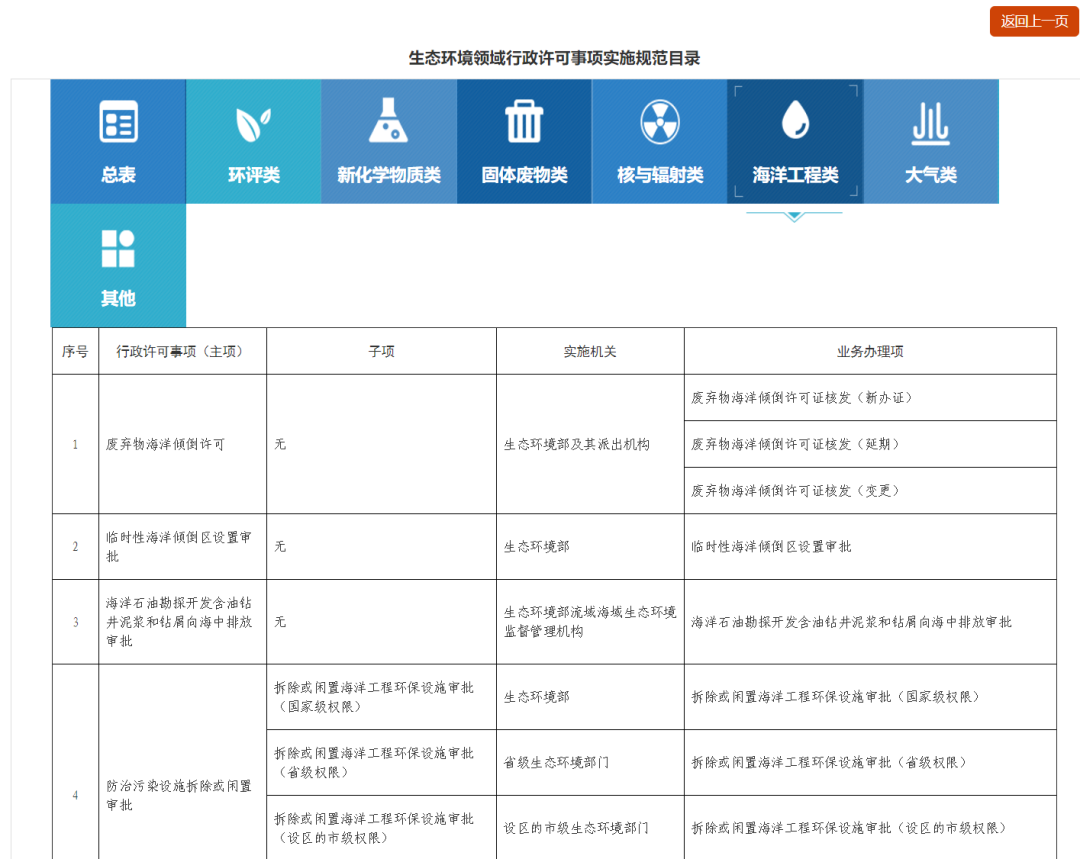Click 设区的市级生态环境部门 cell
The image size is (1080, 859).
pos(590,828)
